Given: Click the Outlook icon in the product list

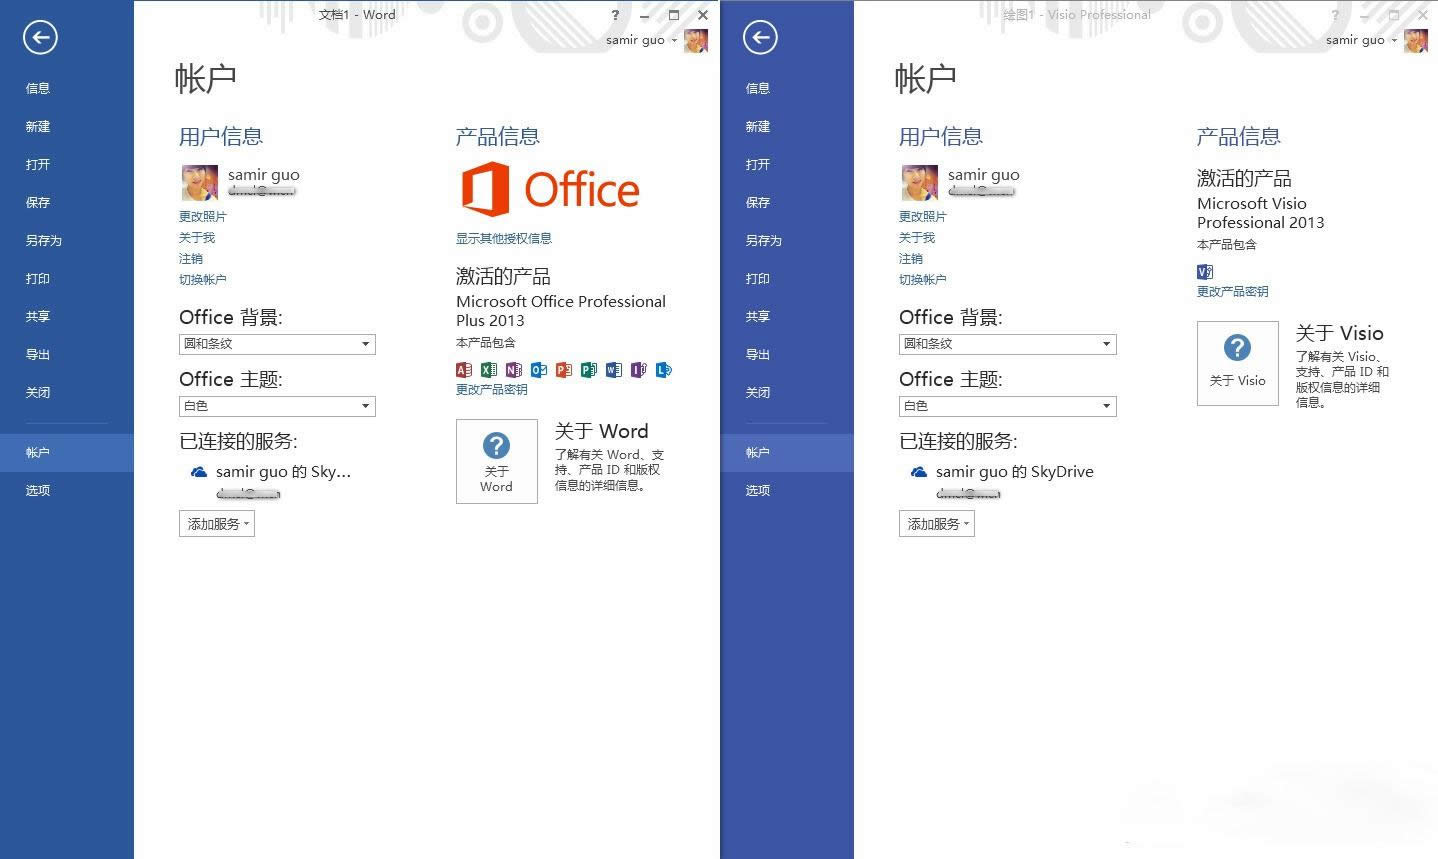Looking at the screenshot, I should 539,370.
